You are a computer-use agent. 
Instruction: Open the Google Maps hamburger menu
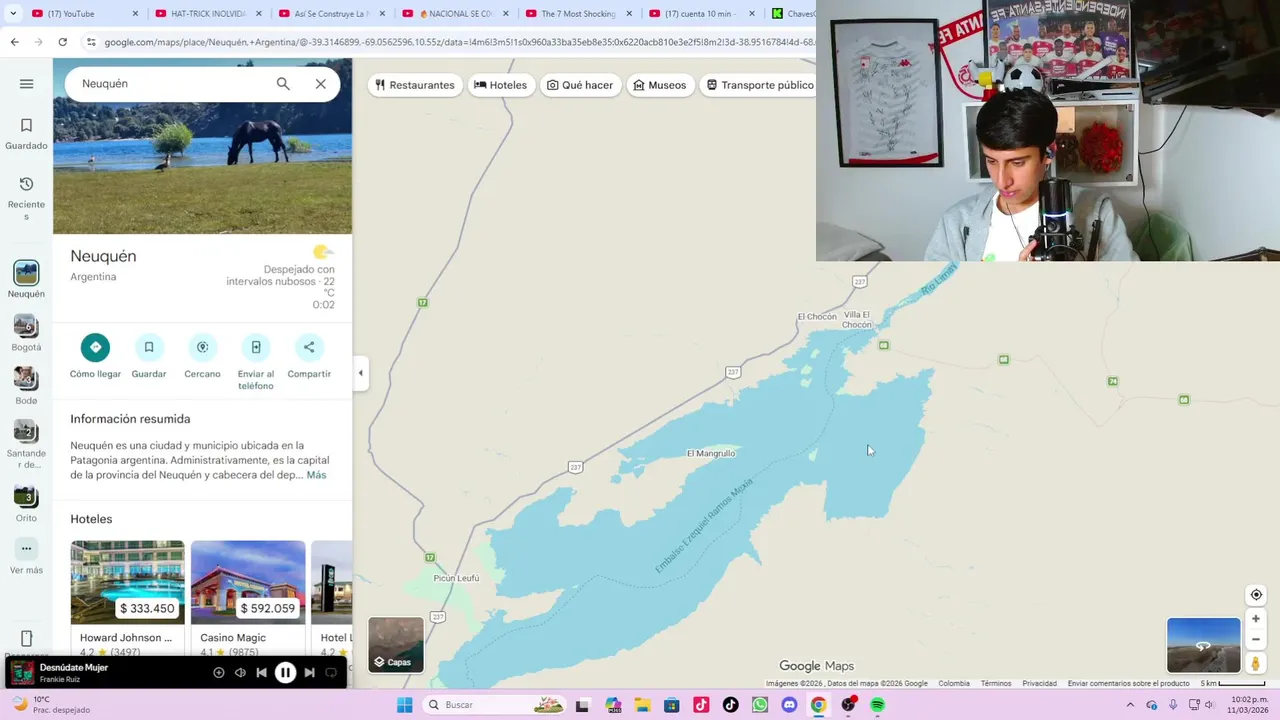(x=26, y=84)
